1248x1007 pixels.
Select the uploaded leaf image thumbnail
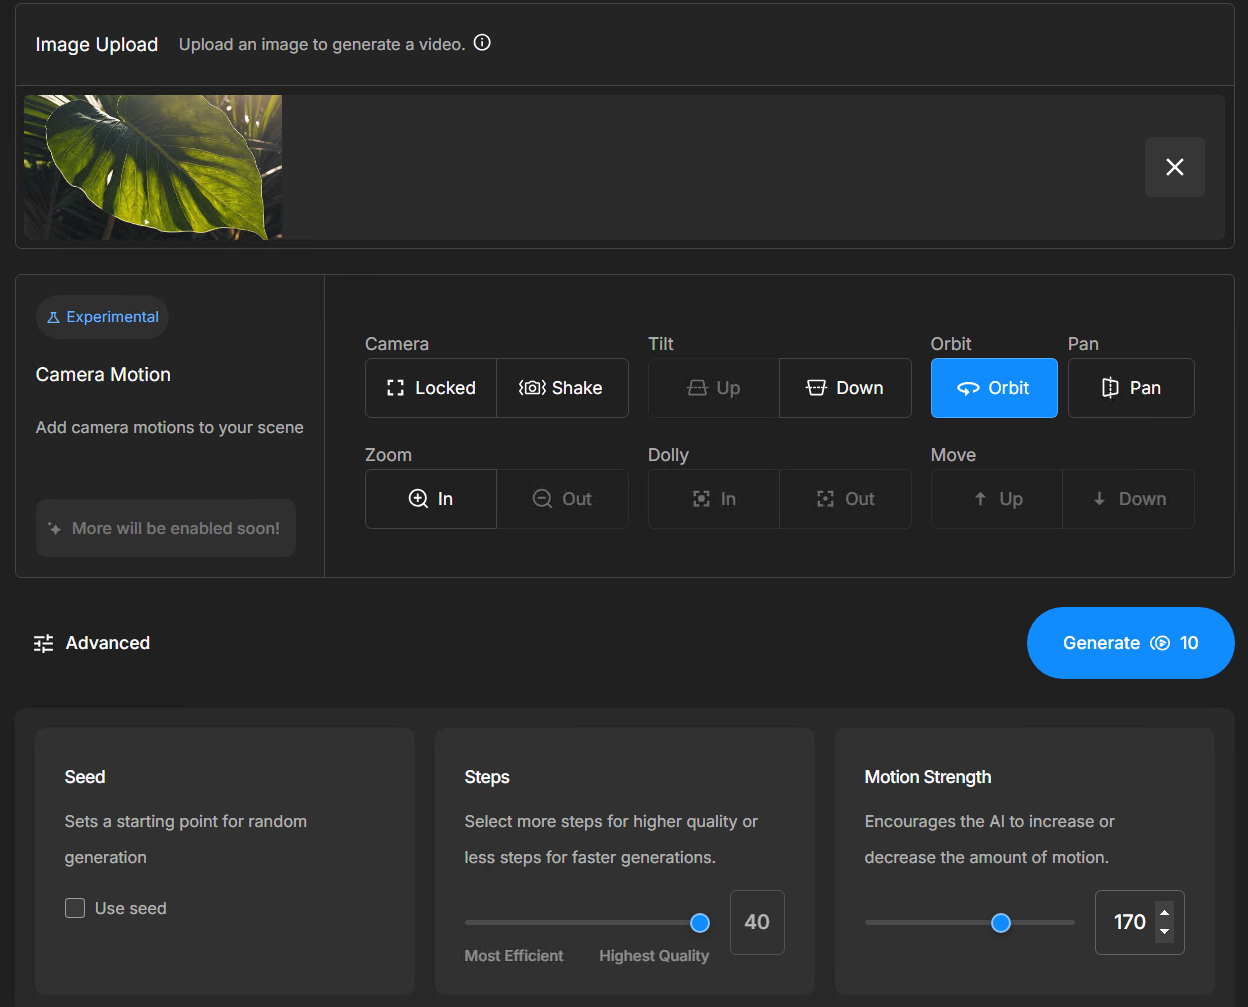point(153,167)
